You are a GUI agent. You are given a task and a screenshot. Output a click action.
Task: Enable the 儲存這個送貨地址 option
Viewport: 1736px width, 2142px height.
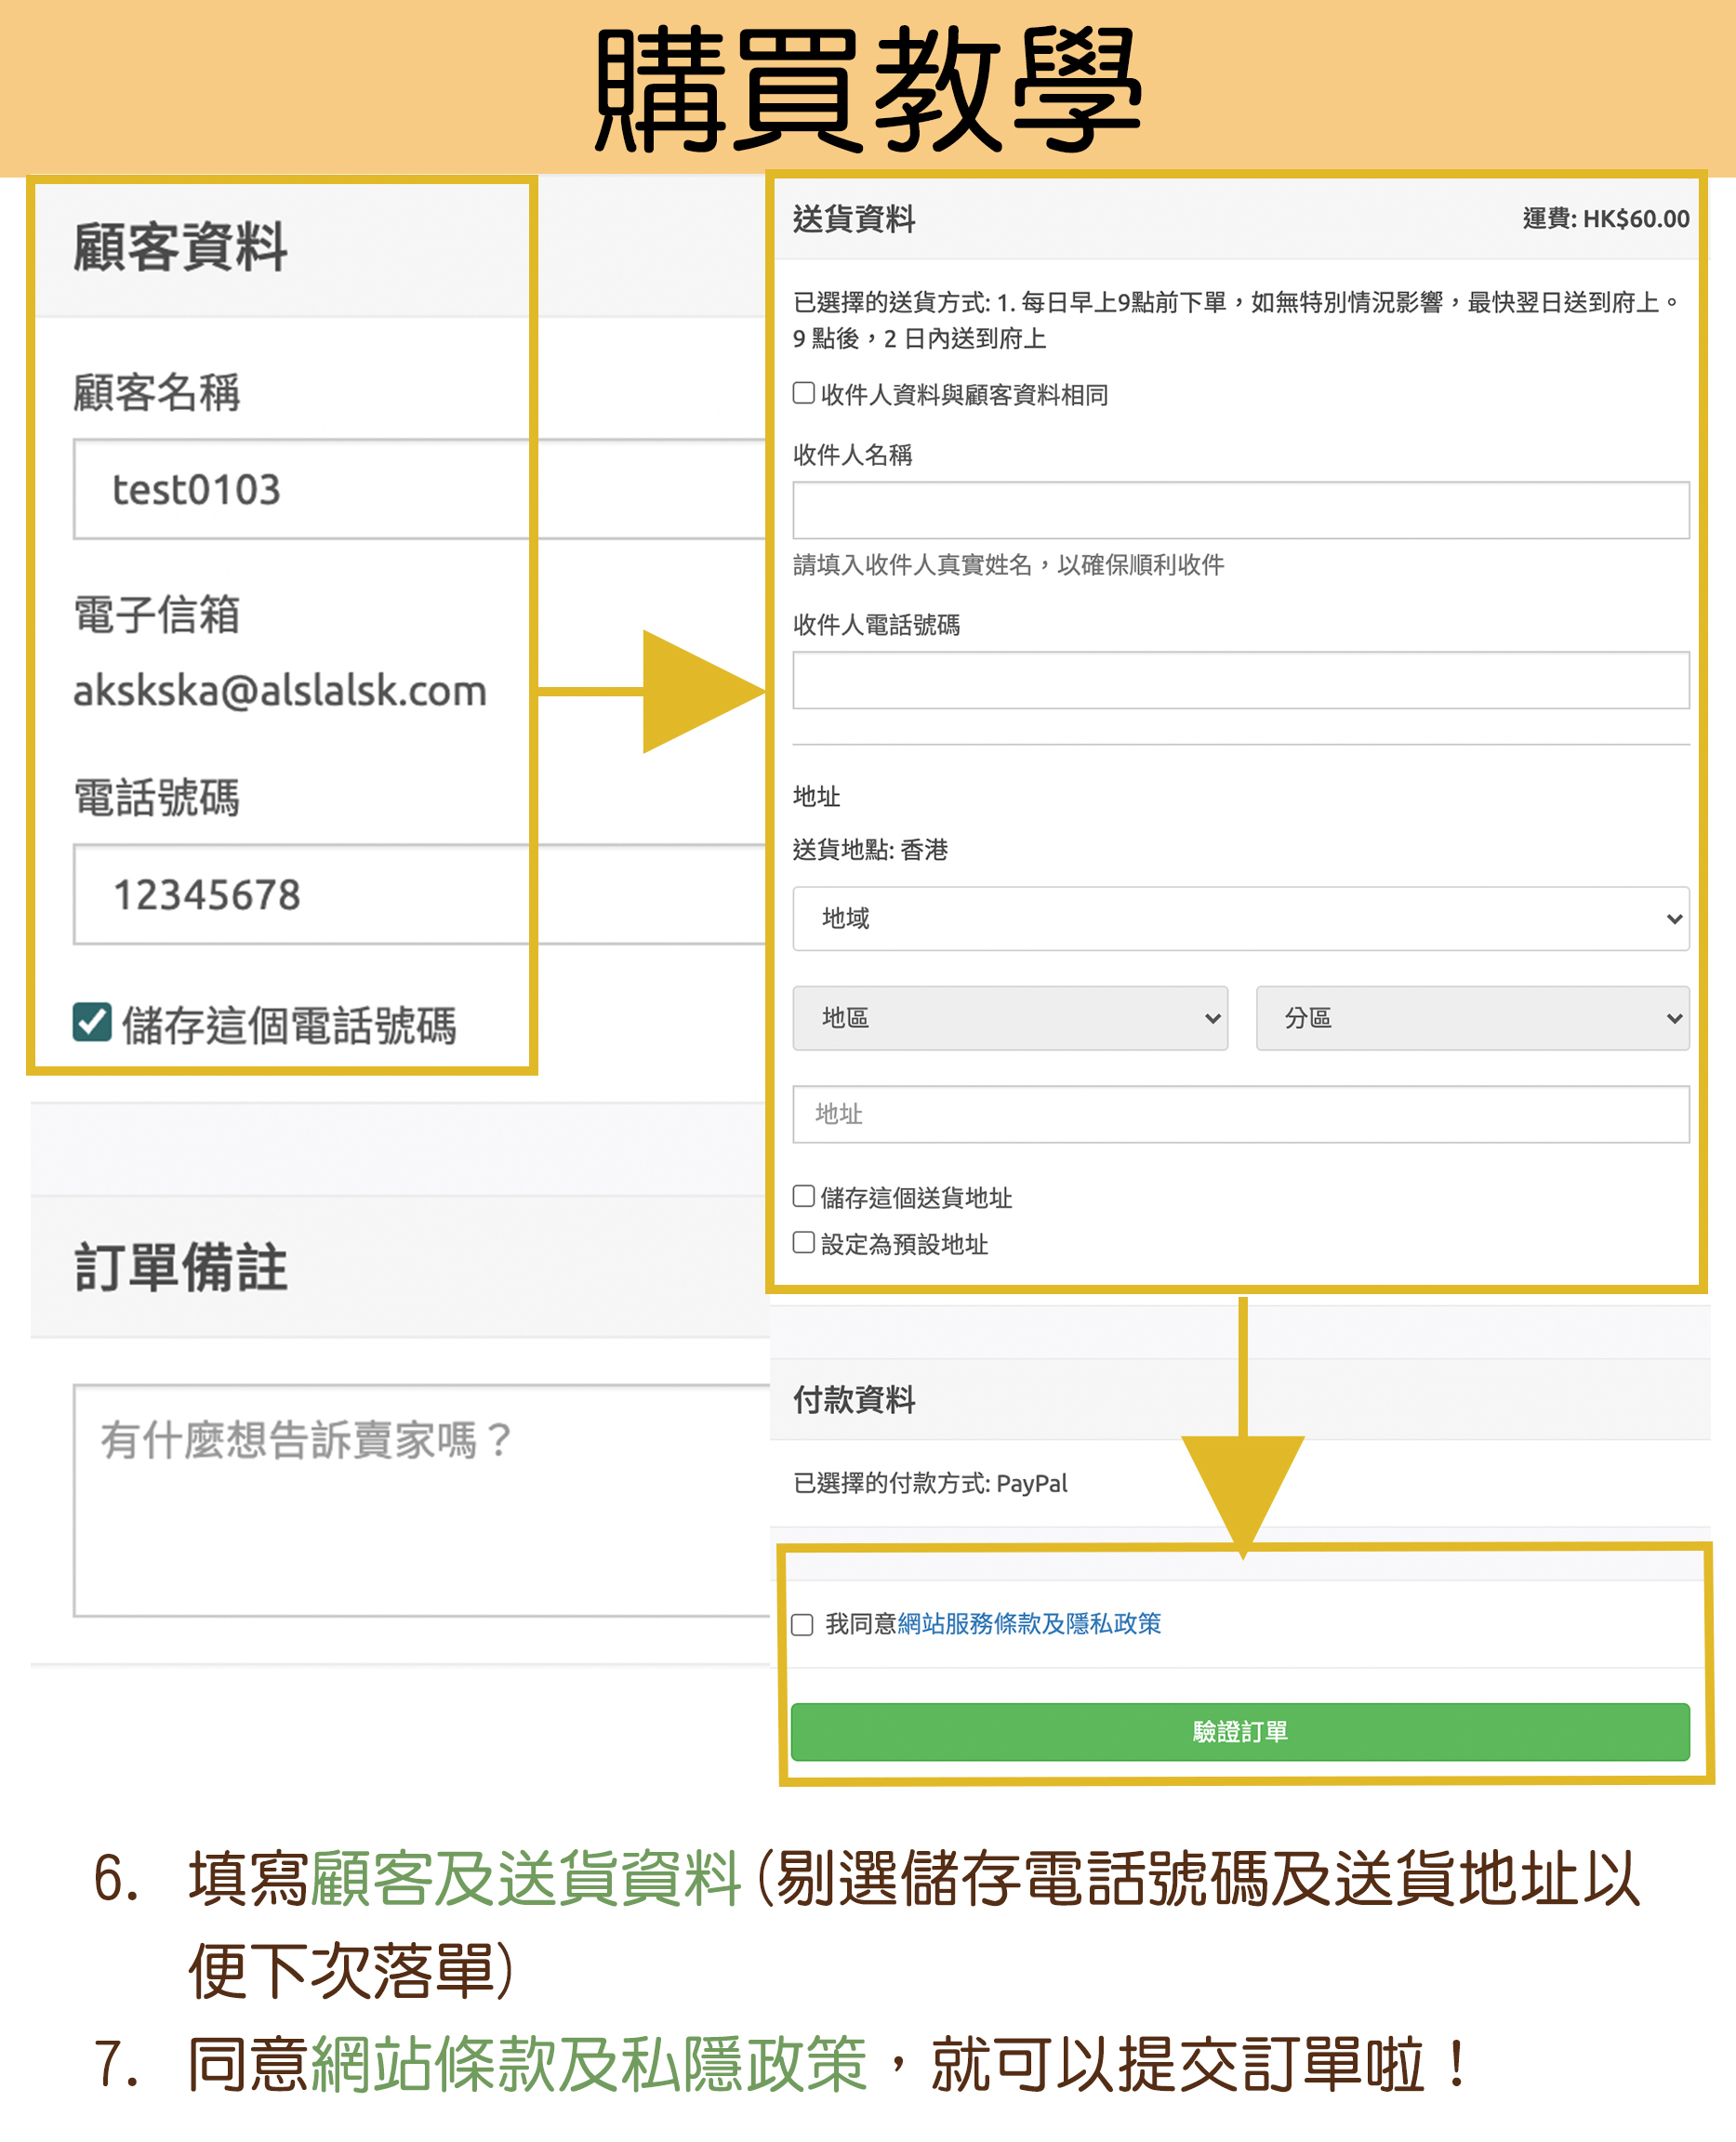tap(803, 1197)
